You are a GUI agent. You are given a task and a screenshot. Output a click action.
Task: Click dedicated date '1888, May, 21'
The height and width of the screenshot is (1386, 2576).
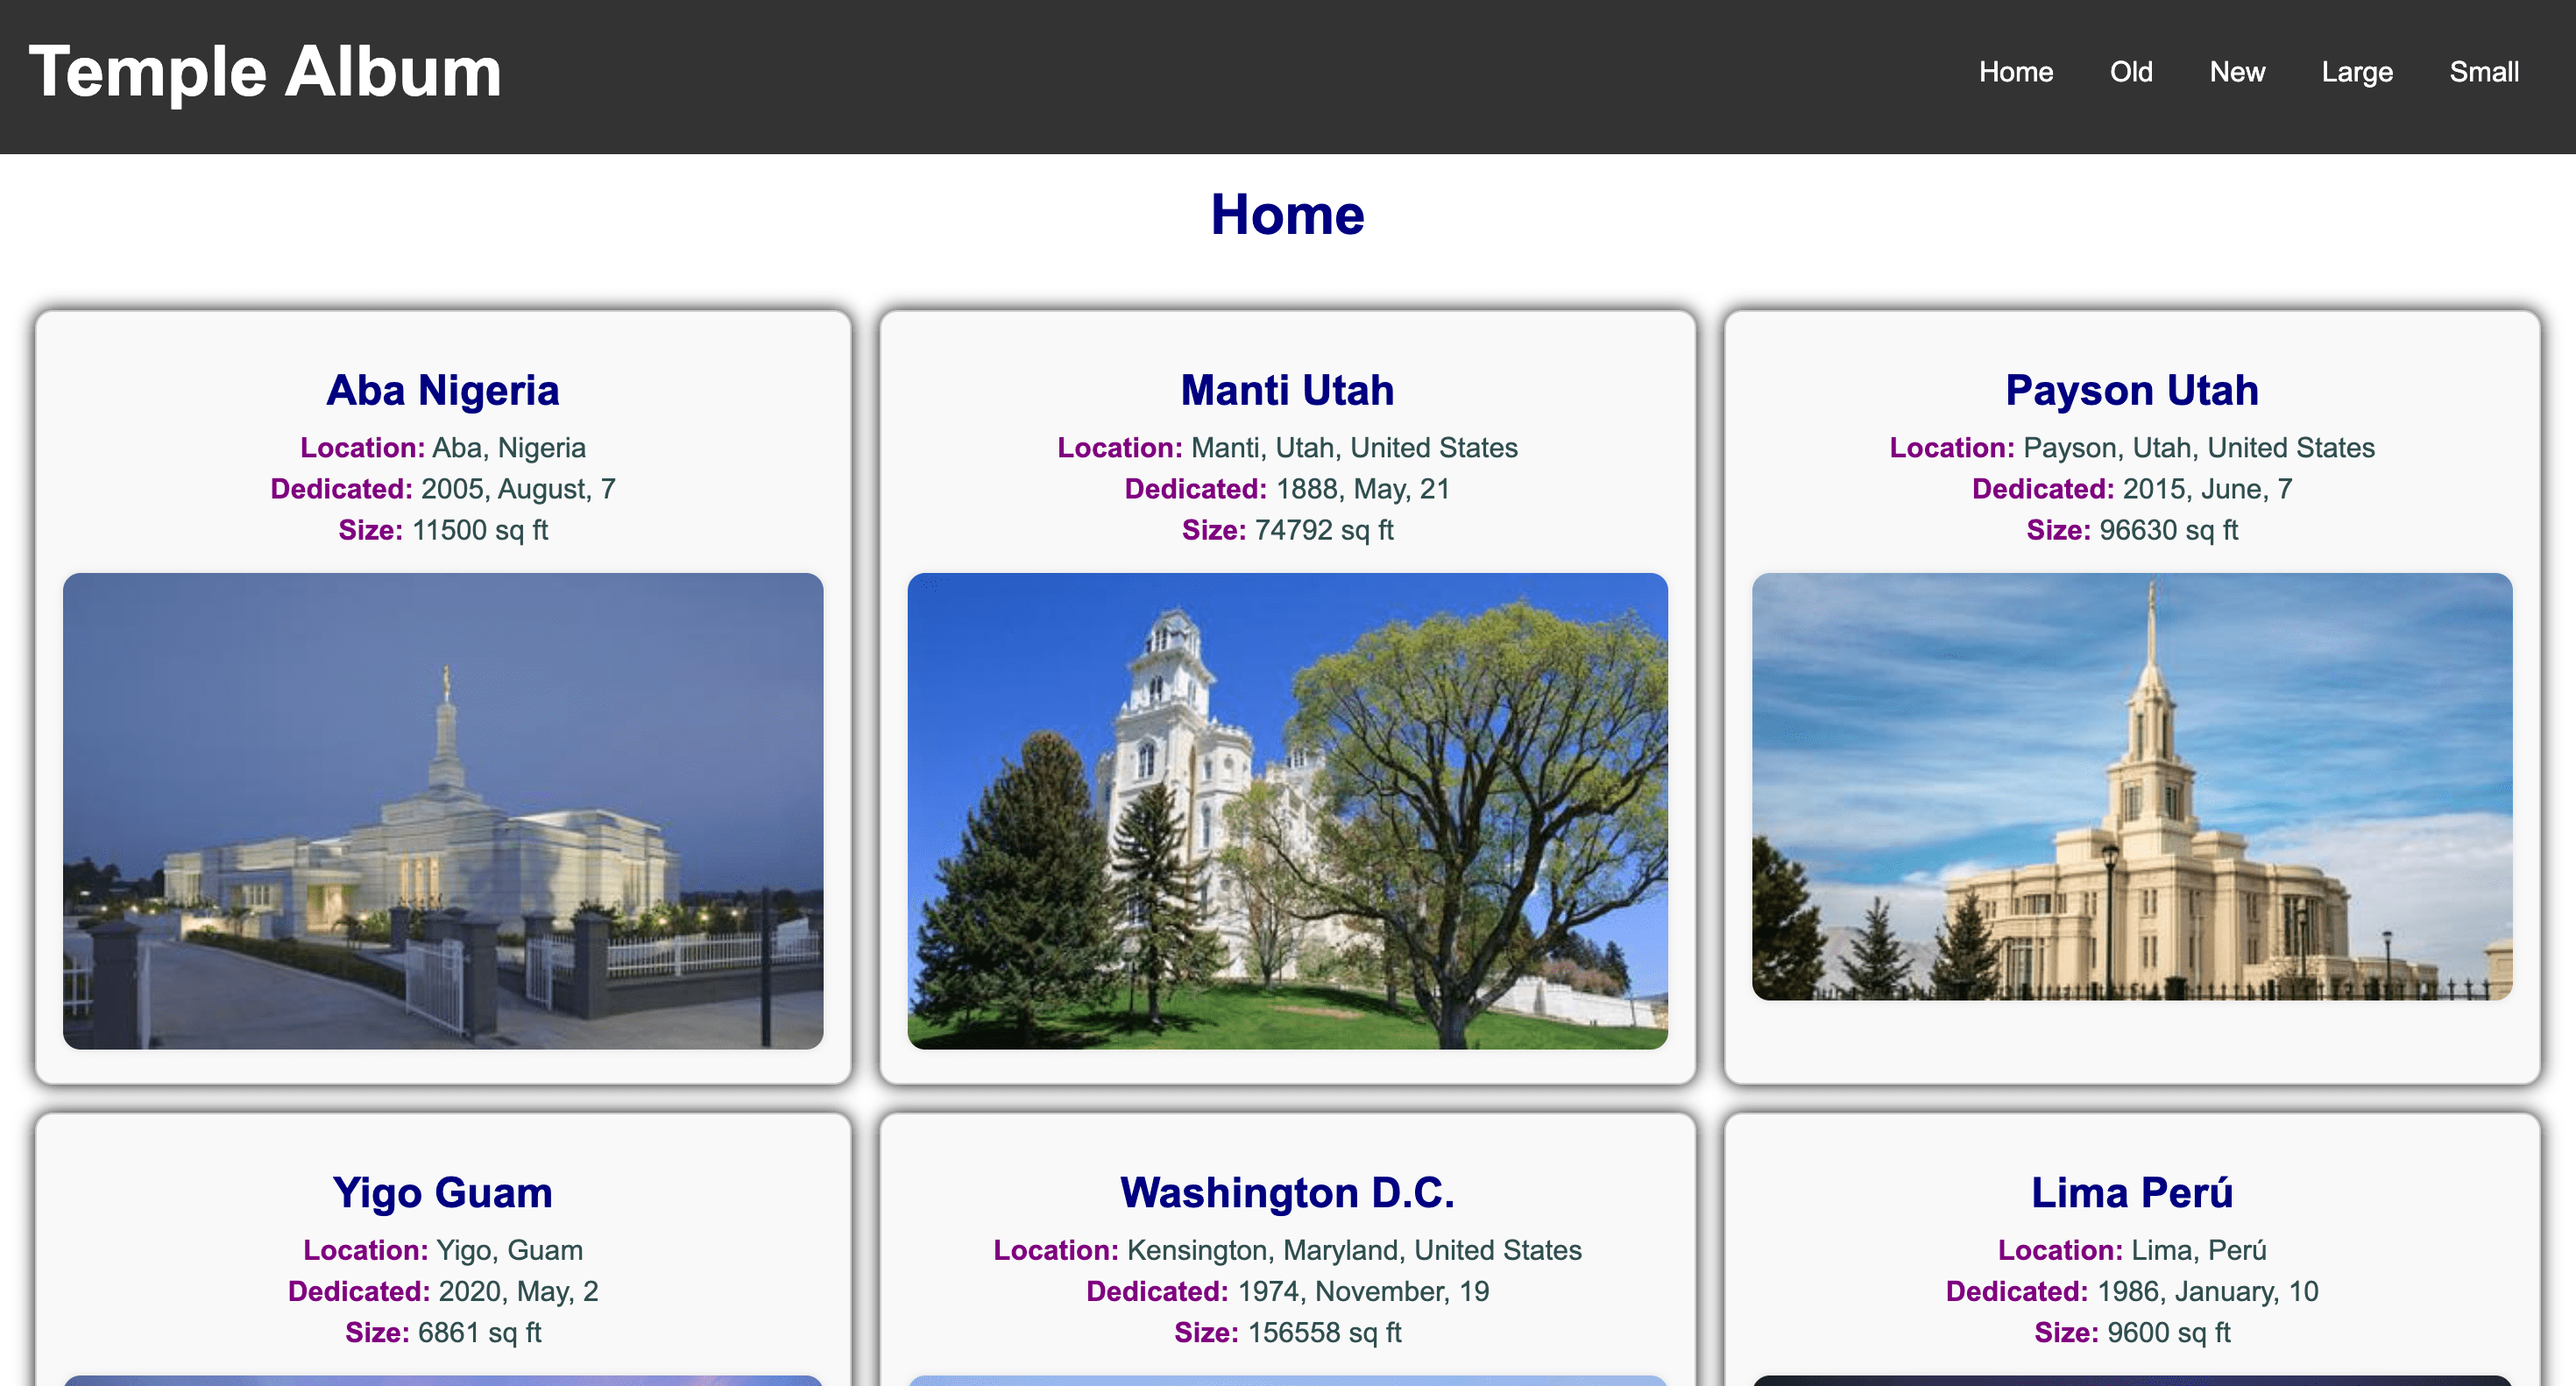[1363, 489]
